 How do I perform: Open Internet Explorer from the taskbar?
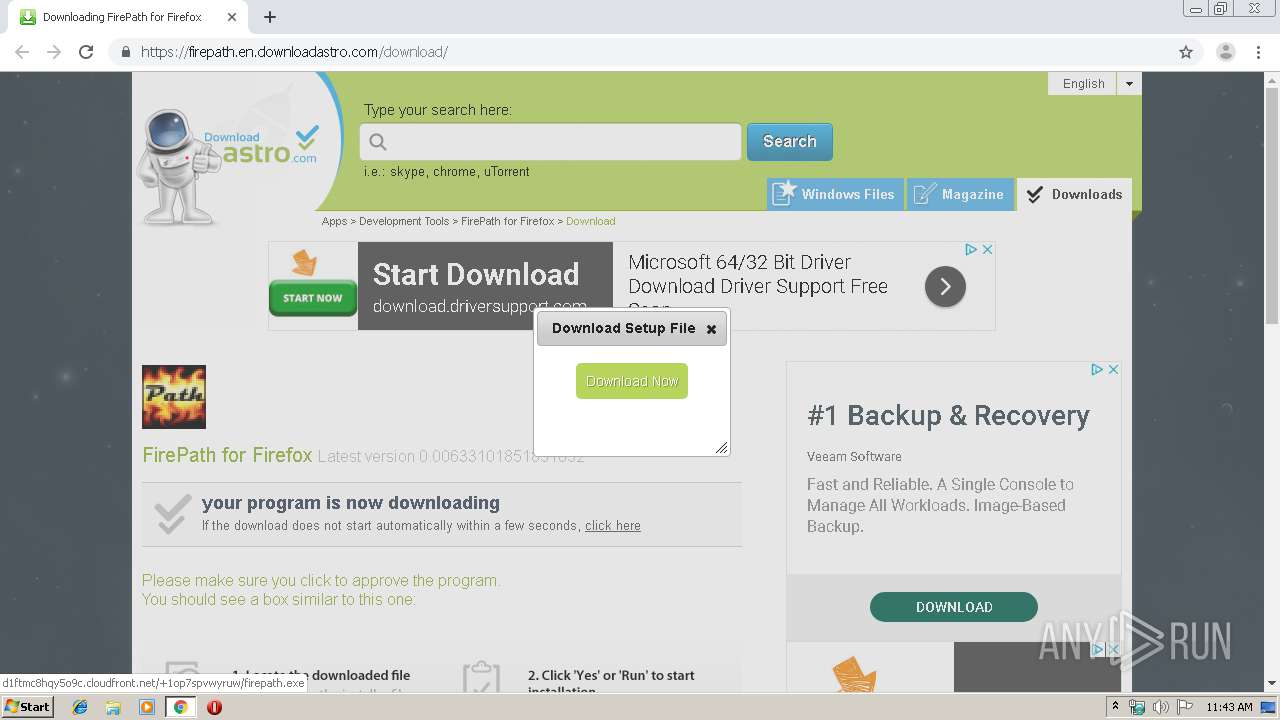pos(80,707)
